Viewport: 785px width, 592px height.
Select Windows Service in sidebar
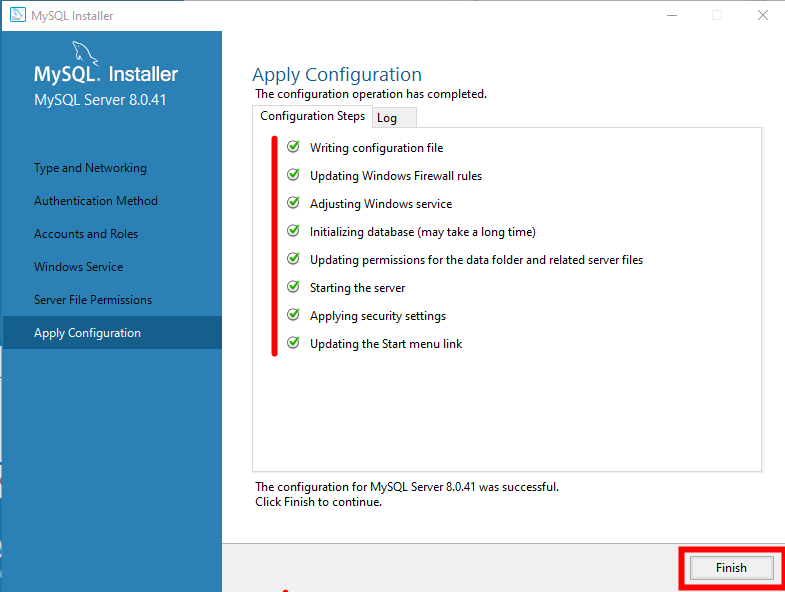(78, 267)
